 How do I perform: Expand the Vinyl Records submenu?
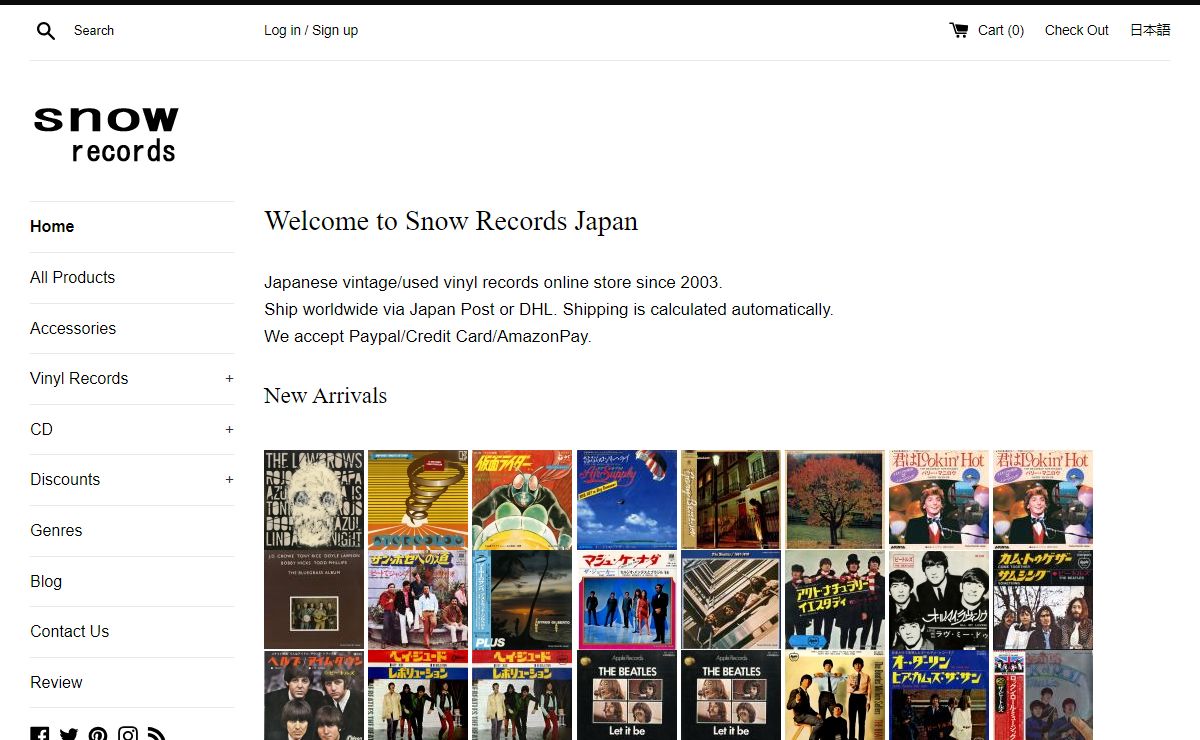coord(229,379)
